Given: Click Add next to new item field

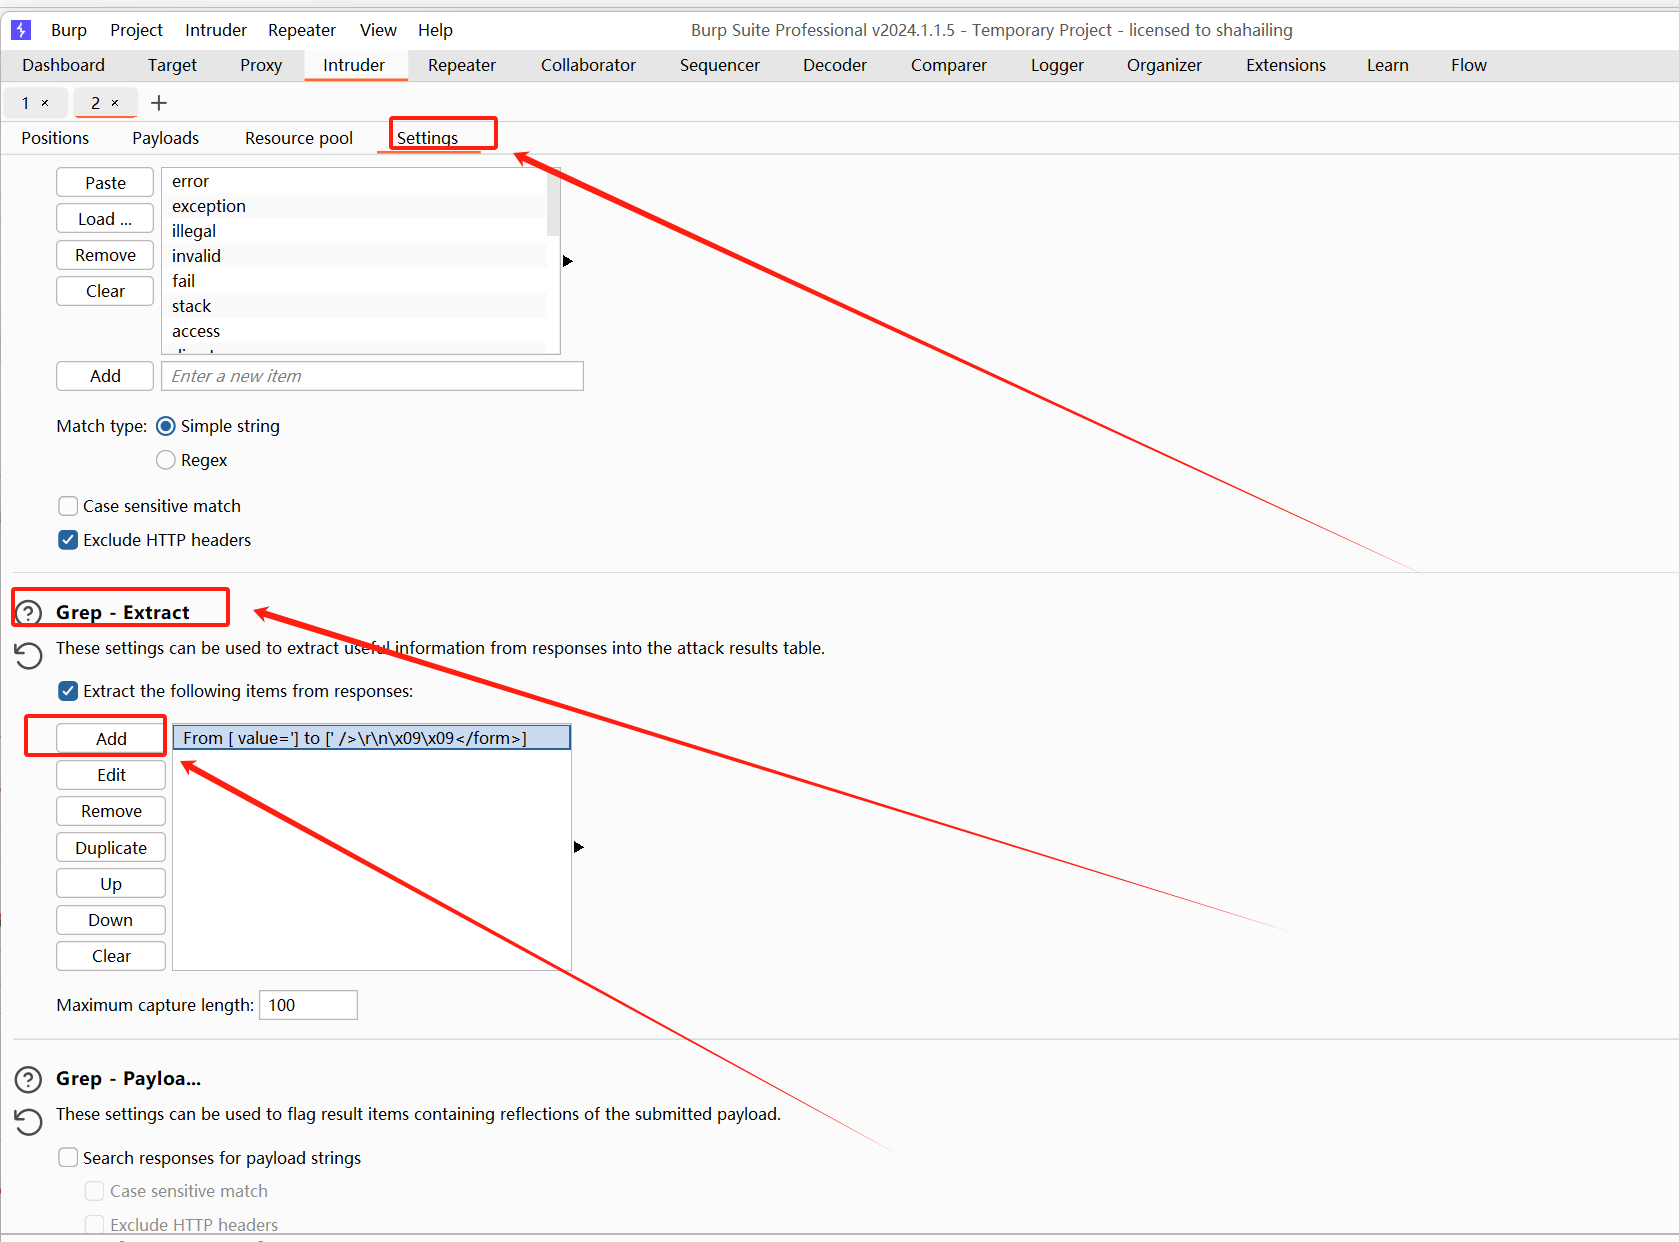Looking at the screenshot, I should (x=105, y=376).
